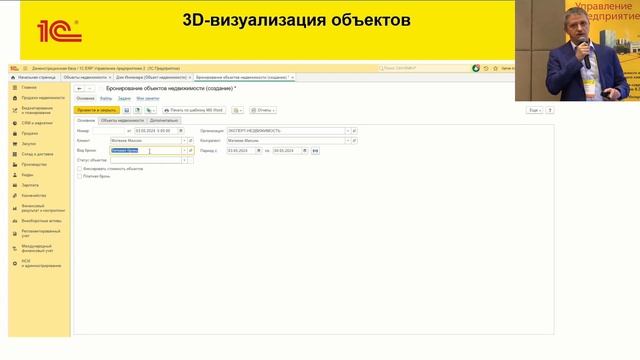The image size is (640, 360).
Task: Open the Отчеты dropdown
Action: 263,110
